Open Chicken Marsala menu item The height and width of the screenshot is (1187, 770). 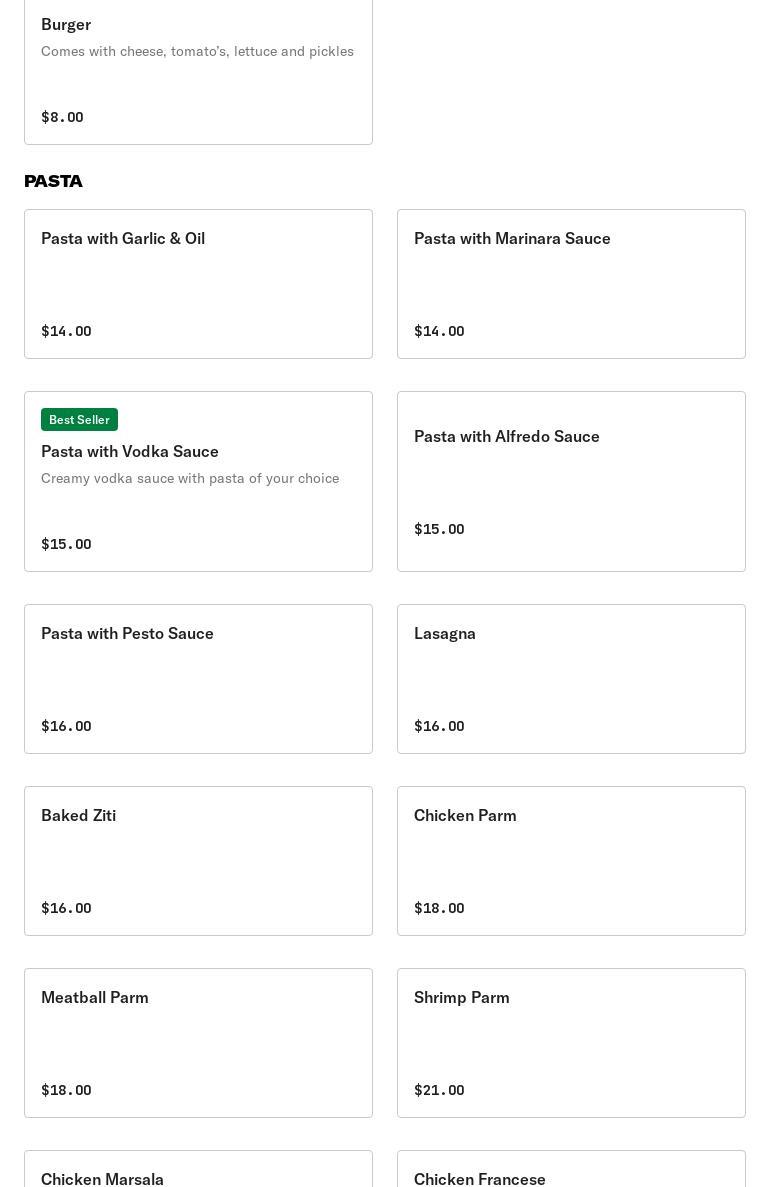(x=198, y=1169)
